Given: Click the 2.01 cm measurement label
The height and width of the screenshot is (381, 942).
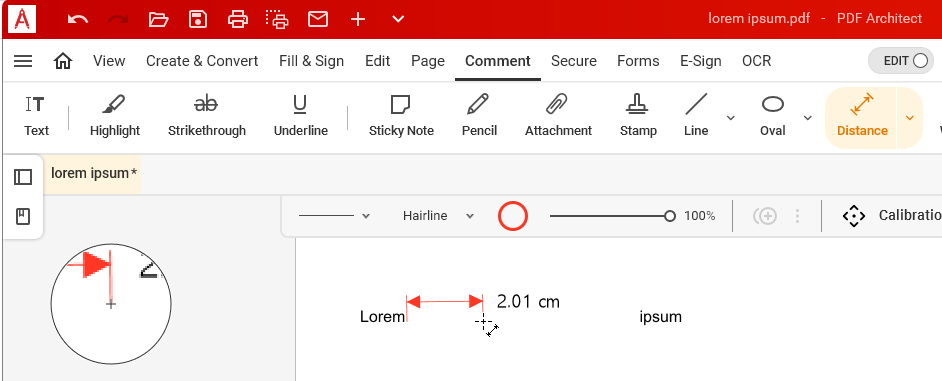Looking at the screenshot, I should [x=528, y=302].
